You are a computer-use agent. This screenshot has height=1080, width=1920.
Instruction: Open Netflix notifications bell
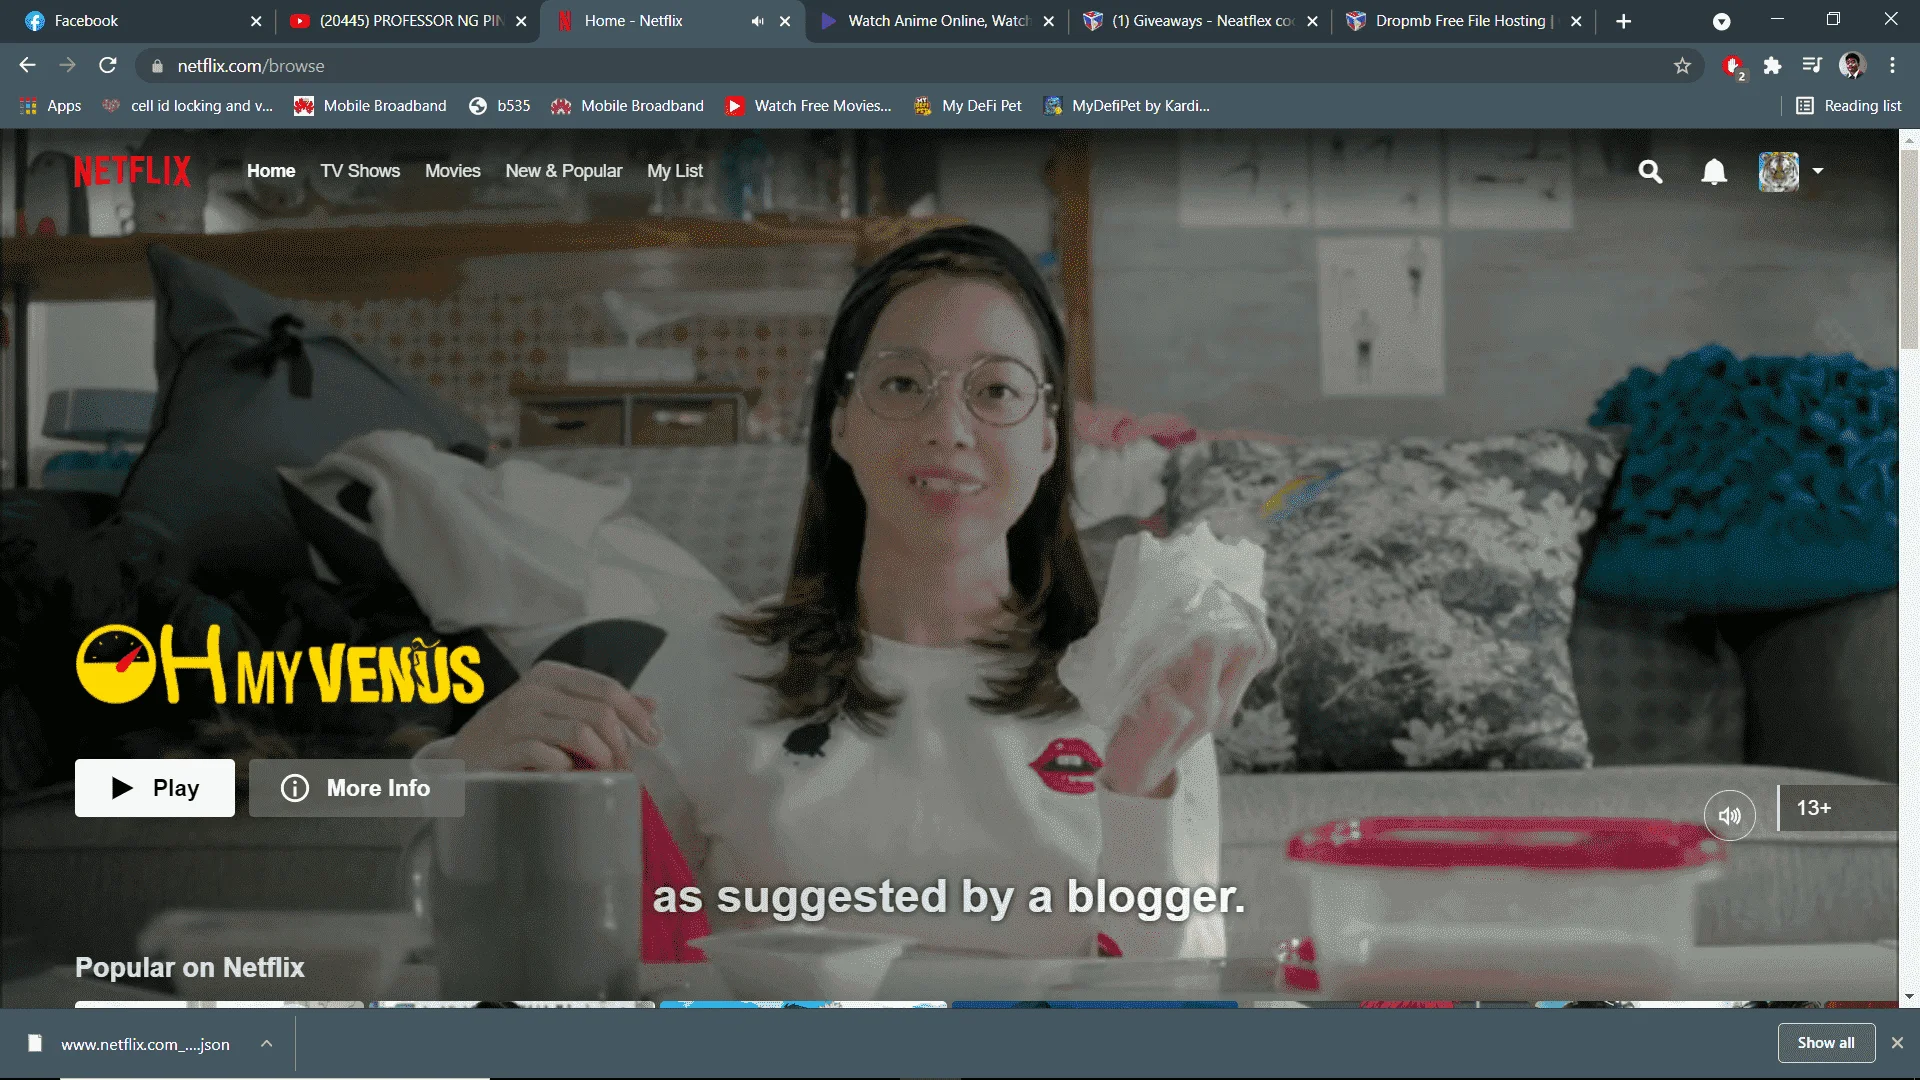pos(1714,172)
